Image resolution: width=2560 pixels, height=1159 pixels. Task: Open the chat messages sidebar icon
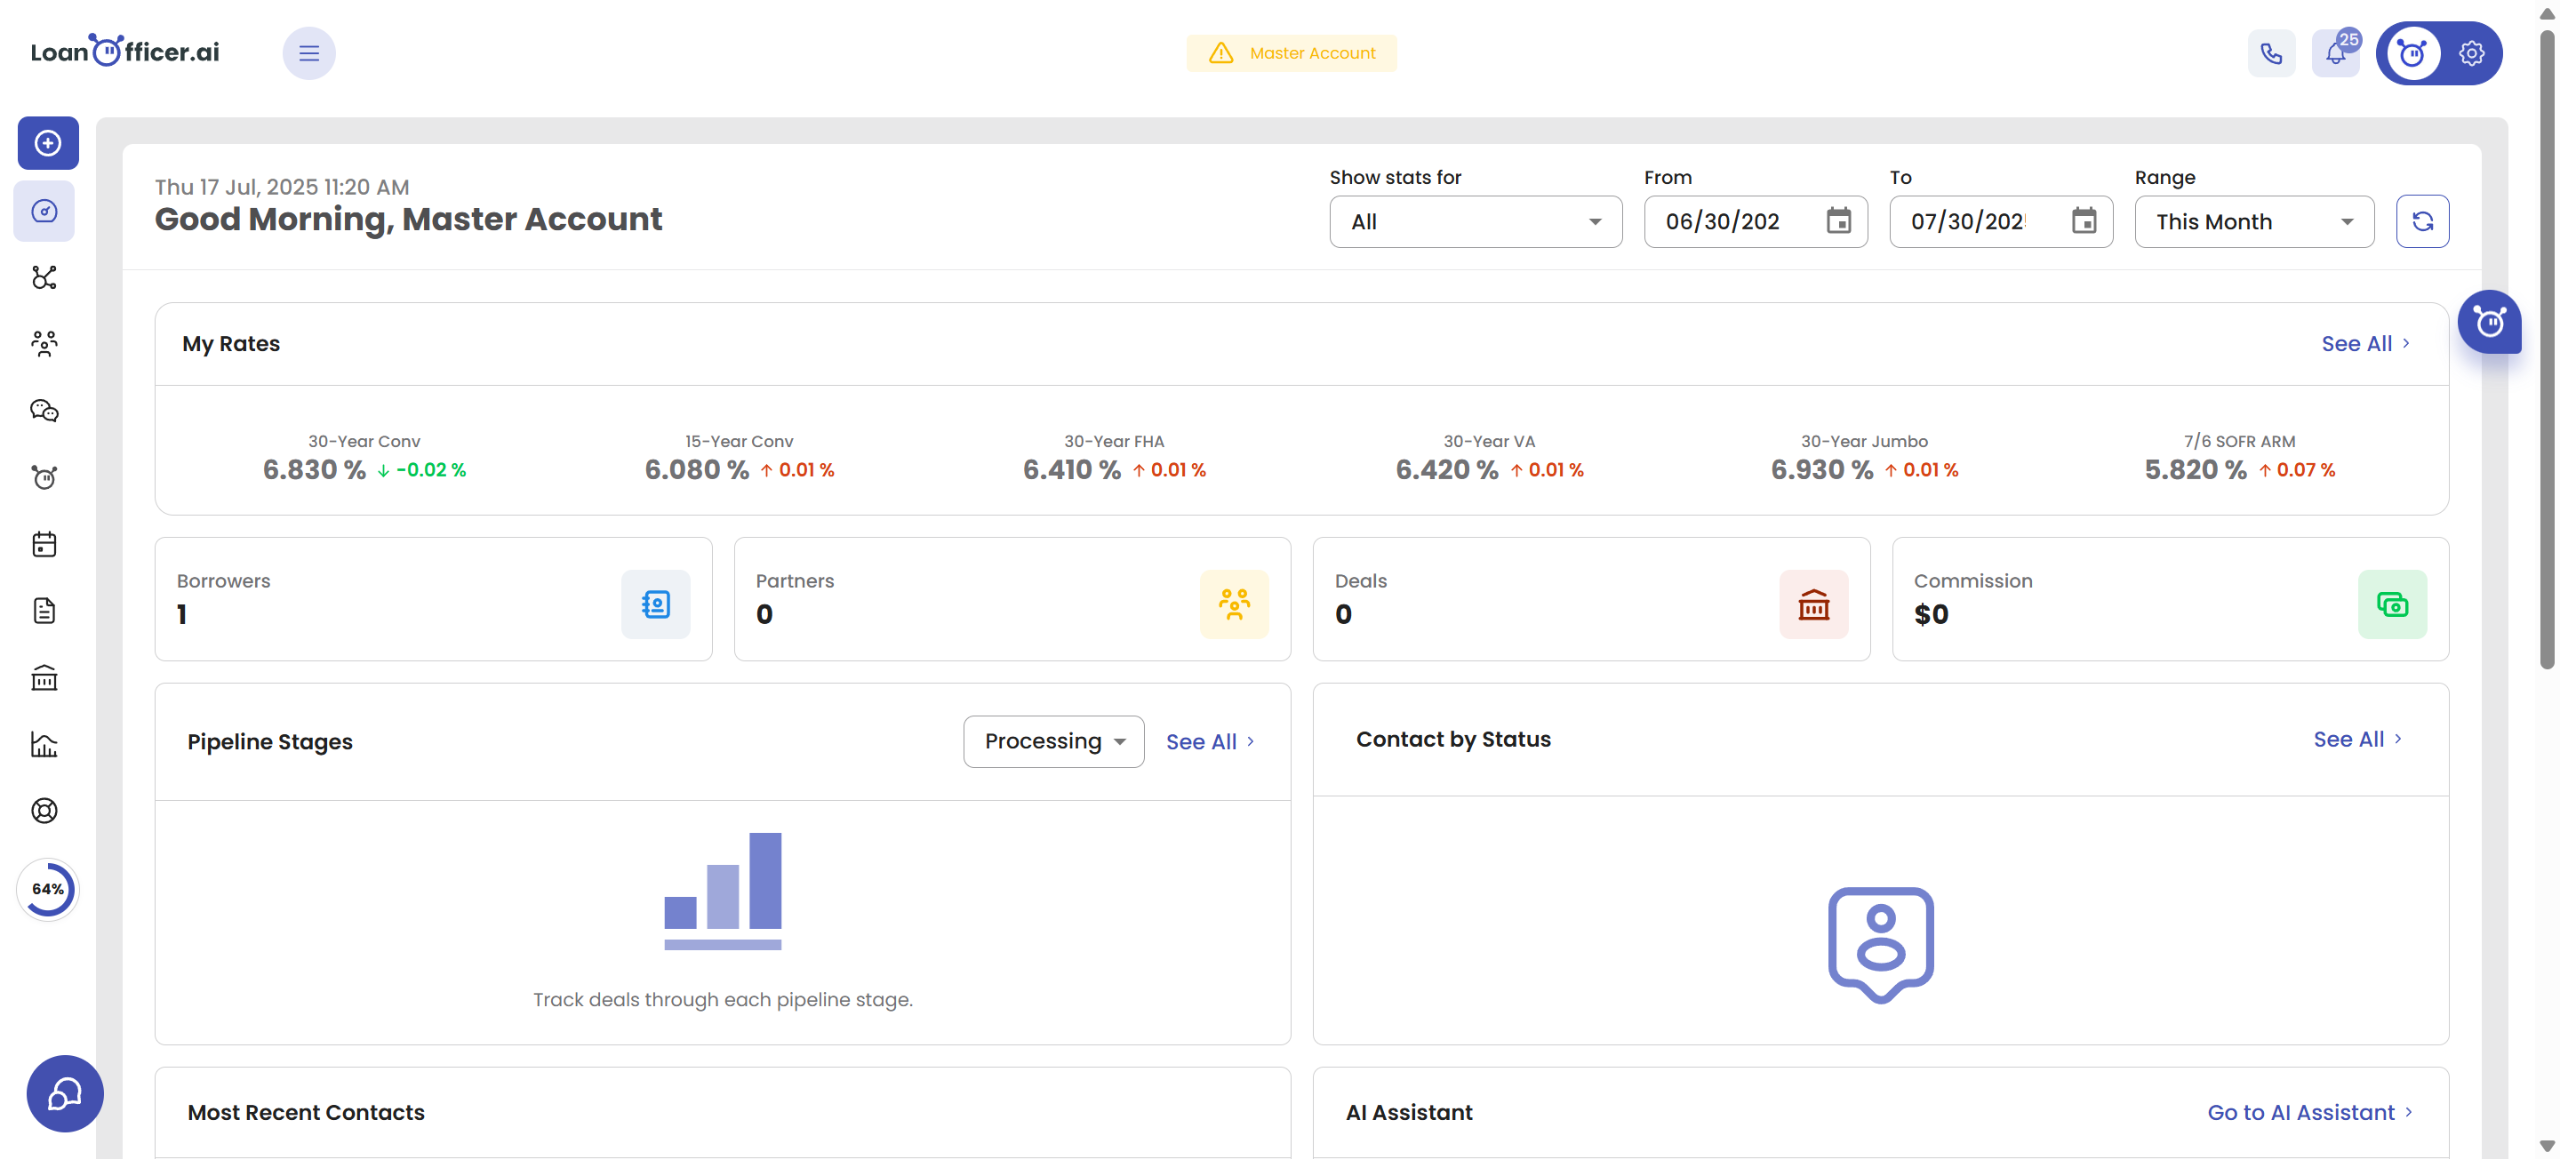point(44,411)
